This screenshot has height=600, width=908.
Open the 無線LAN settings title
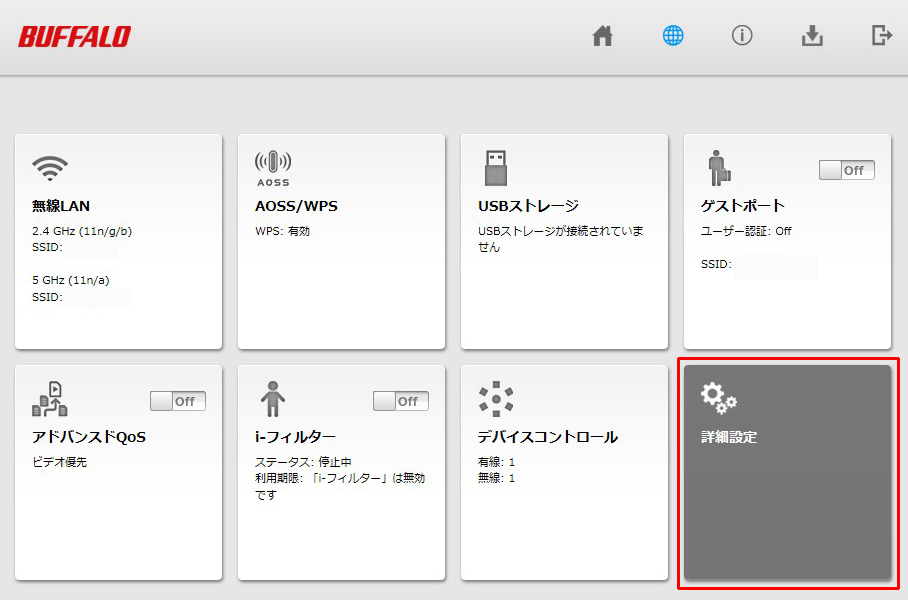pyautogui.click(x=61, y=207)
